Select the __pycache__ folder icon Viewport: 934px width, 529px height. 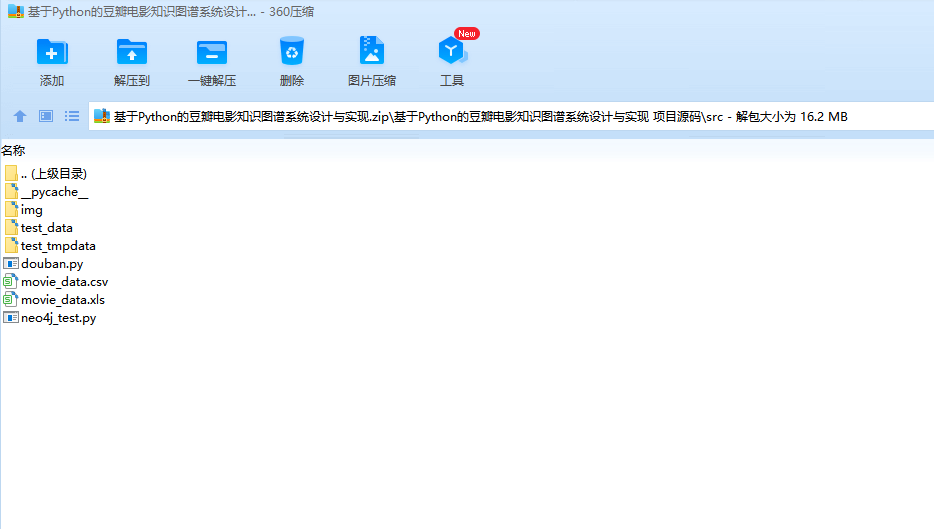click(x=11, y=192)
